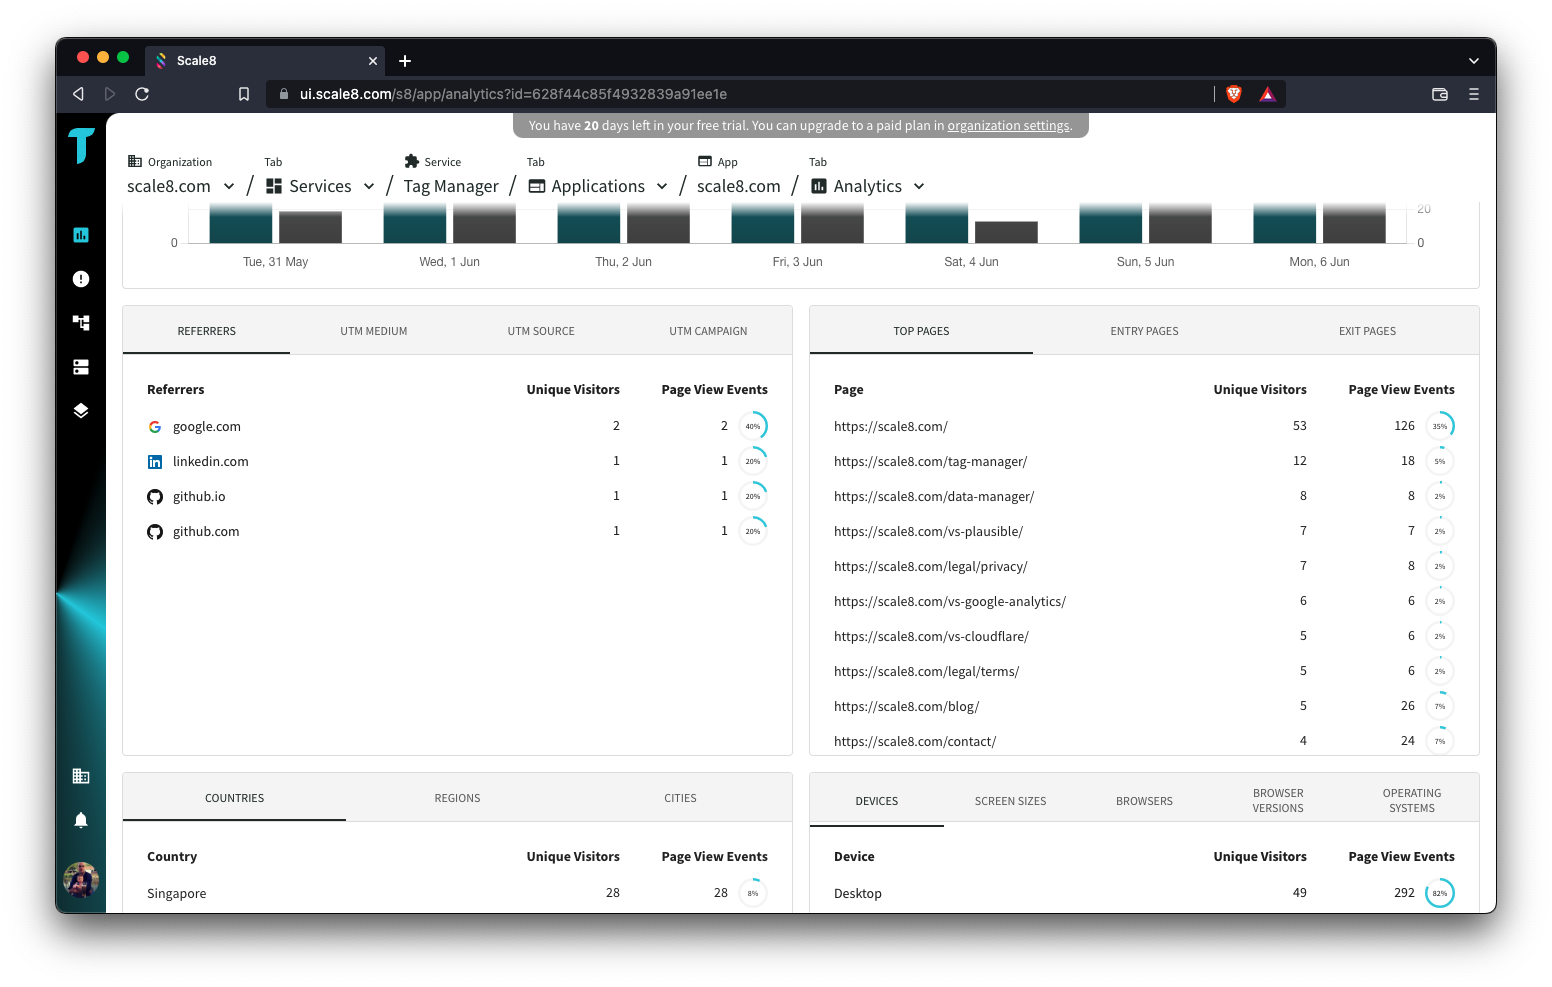1552x987 pixels.
Task: Click the 82% progress ring for Desktop
Action: (x=1440, y=893)
